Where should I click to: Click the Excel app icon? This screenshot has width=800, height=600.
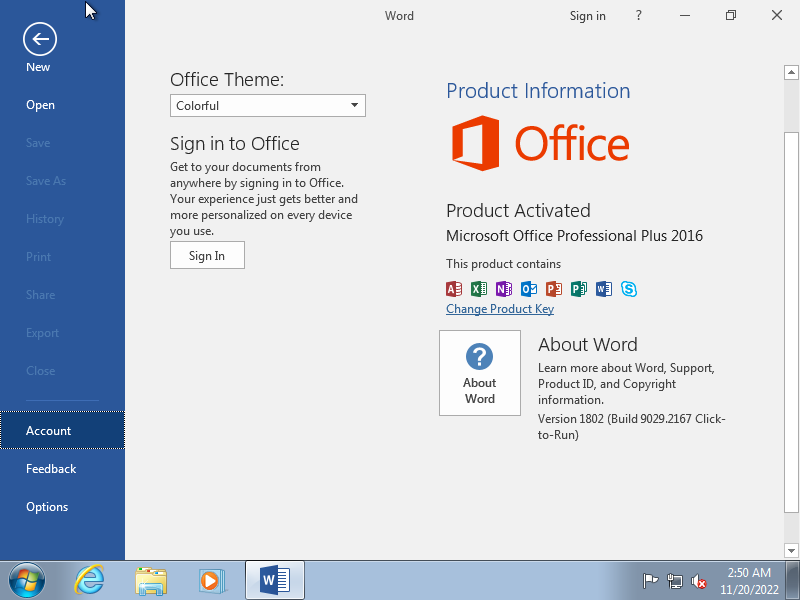pyautogui.click(x=479, y=289)
